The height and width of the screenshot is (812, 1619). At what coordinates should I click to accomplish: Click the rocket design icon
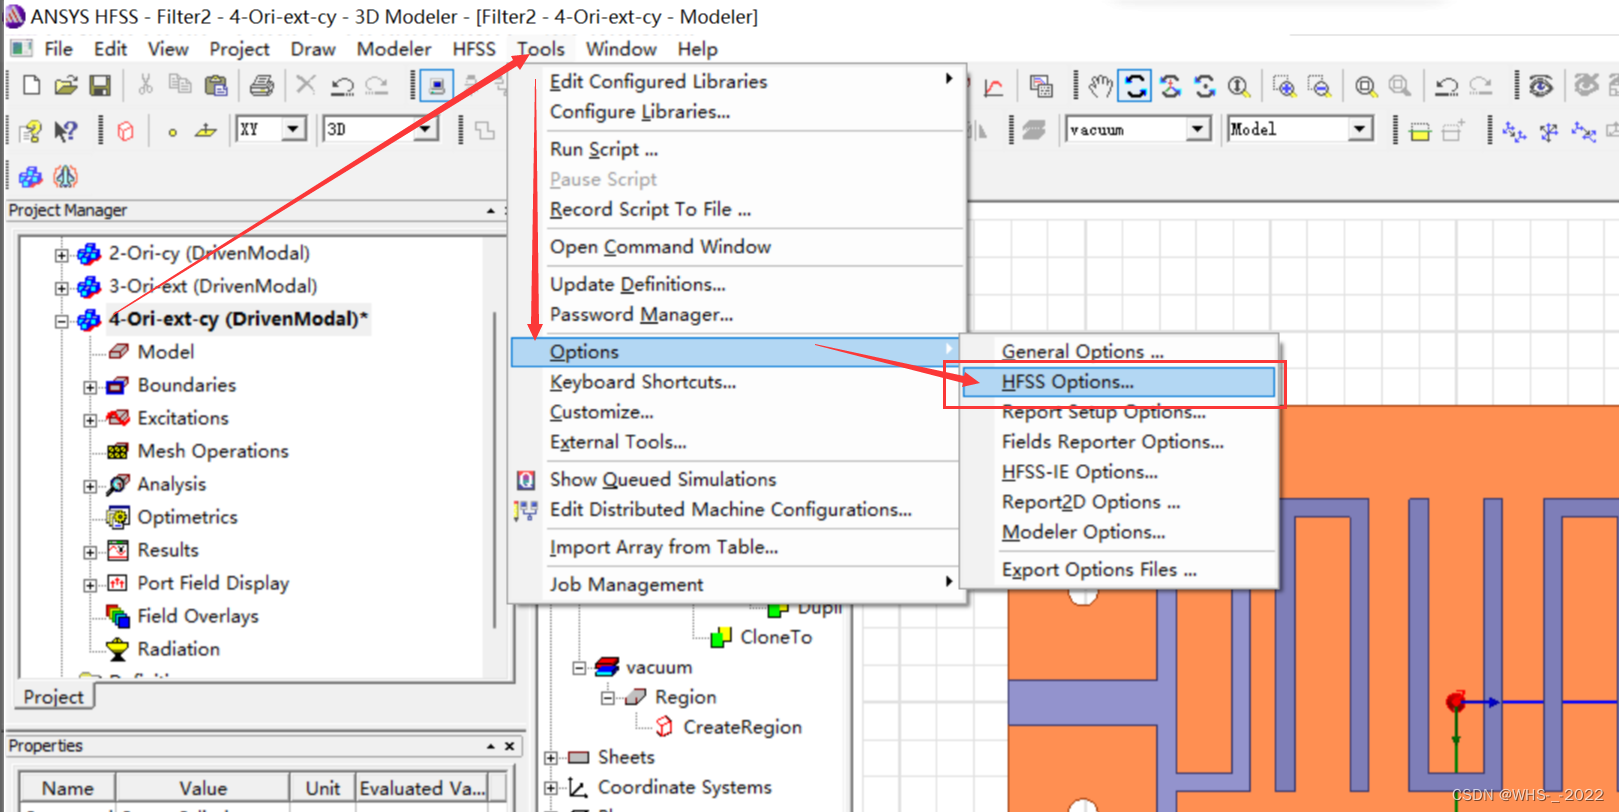[x=66, y=177]
